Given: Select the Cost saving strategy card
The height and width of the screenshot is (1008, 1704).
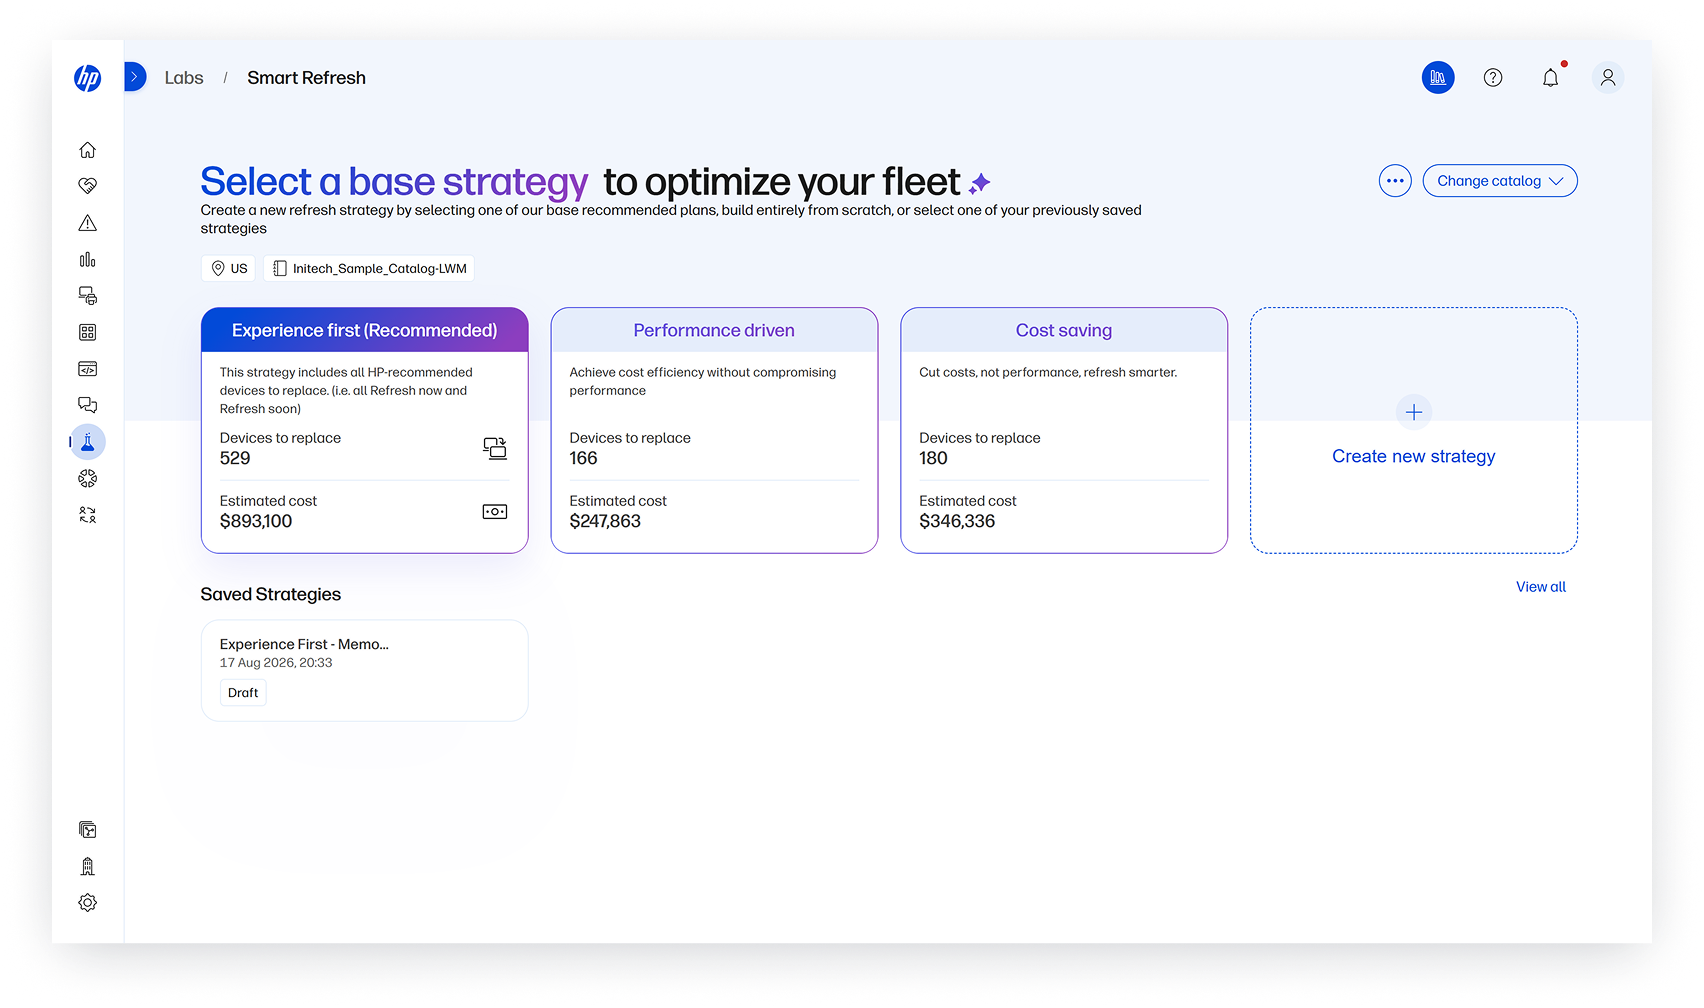Looking at the screenshot, I should click(x=1064, y=430).
